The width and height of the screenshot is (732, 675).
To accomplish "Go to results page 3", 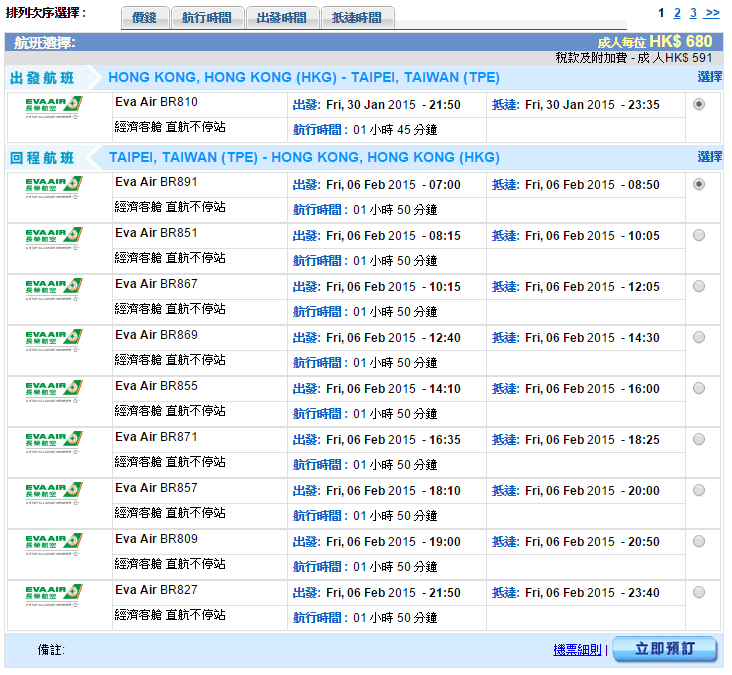I will pyautogui.click(x=693, y=13).
